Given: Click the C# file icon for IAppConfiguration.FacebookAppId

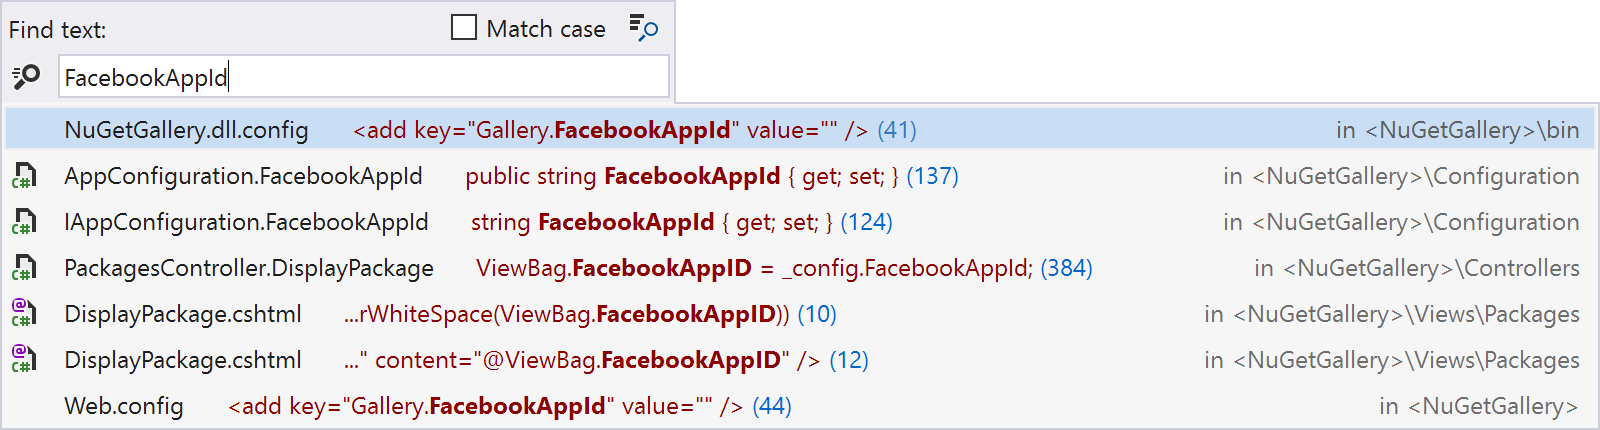Looking at the screenshot, I should click(x=24, y=222).
